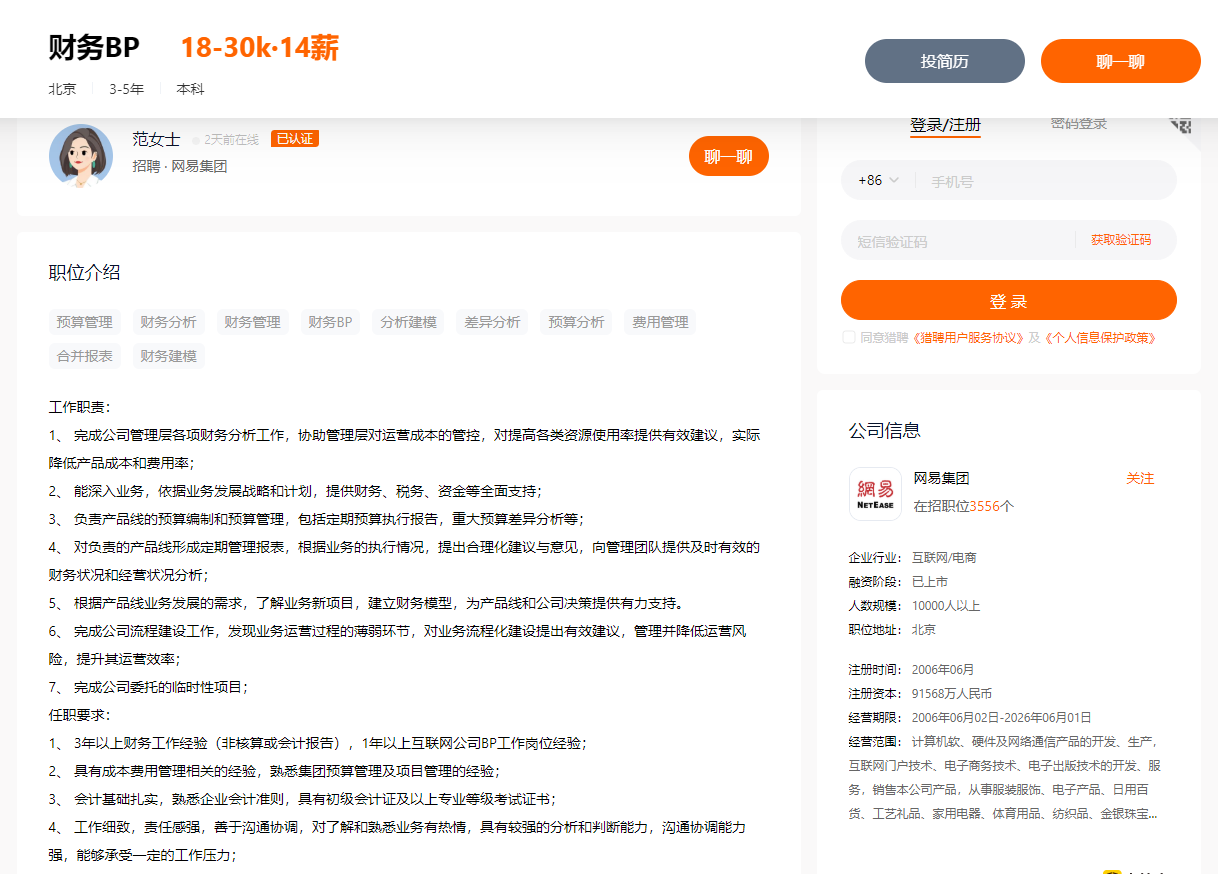Select the 预算管理 skill tag
The width and height of the screenshot is (1218, 874).
(x=83, y=321)
